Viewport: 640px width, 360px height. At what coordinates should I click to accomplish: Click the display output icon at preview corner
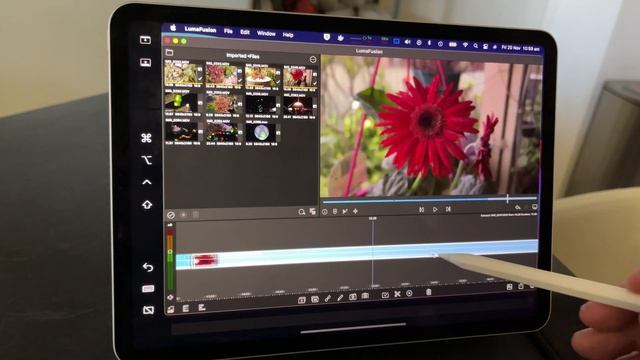(x=534, y=207)
